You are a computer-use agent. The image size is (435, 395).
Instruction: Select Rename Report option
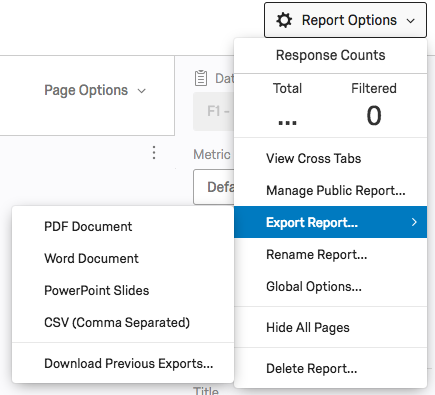click(x=330, y=254)
